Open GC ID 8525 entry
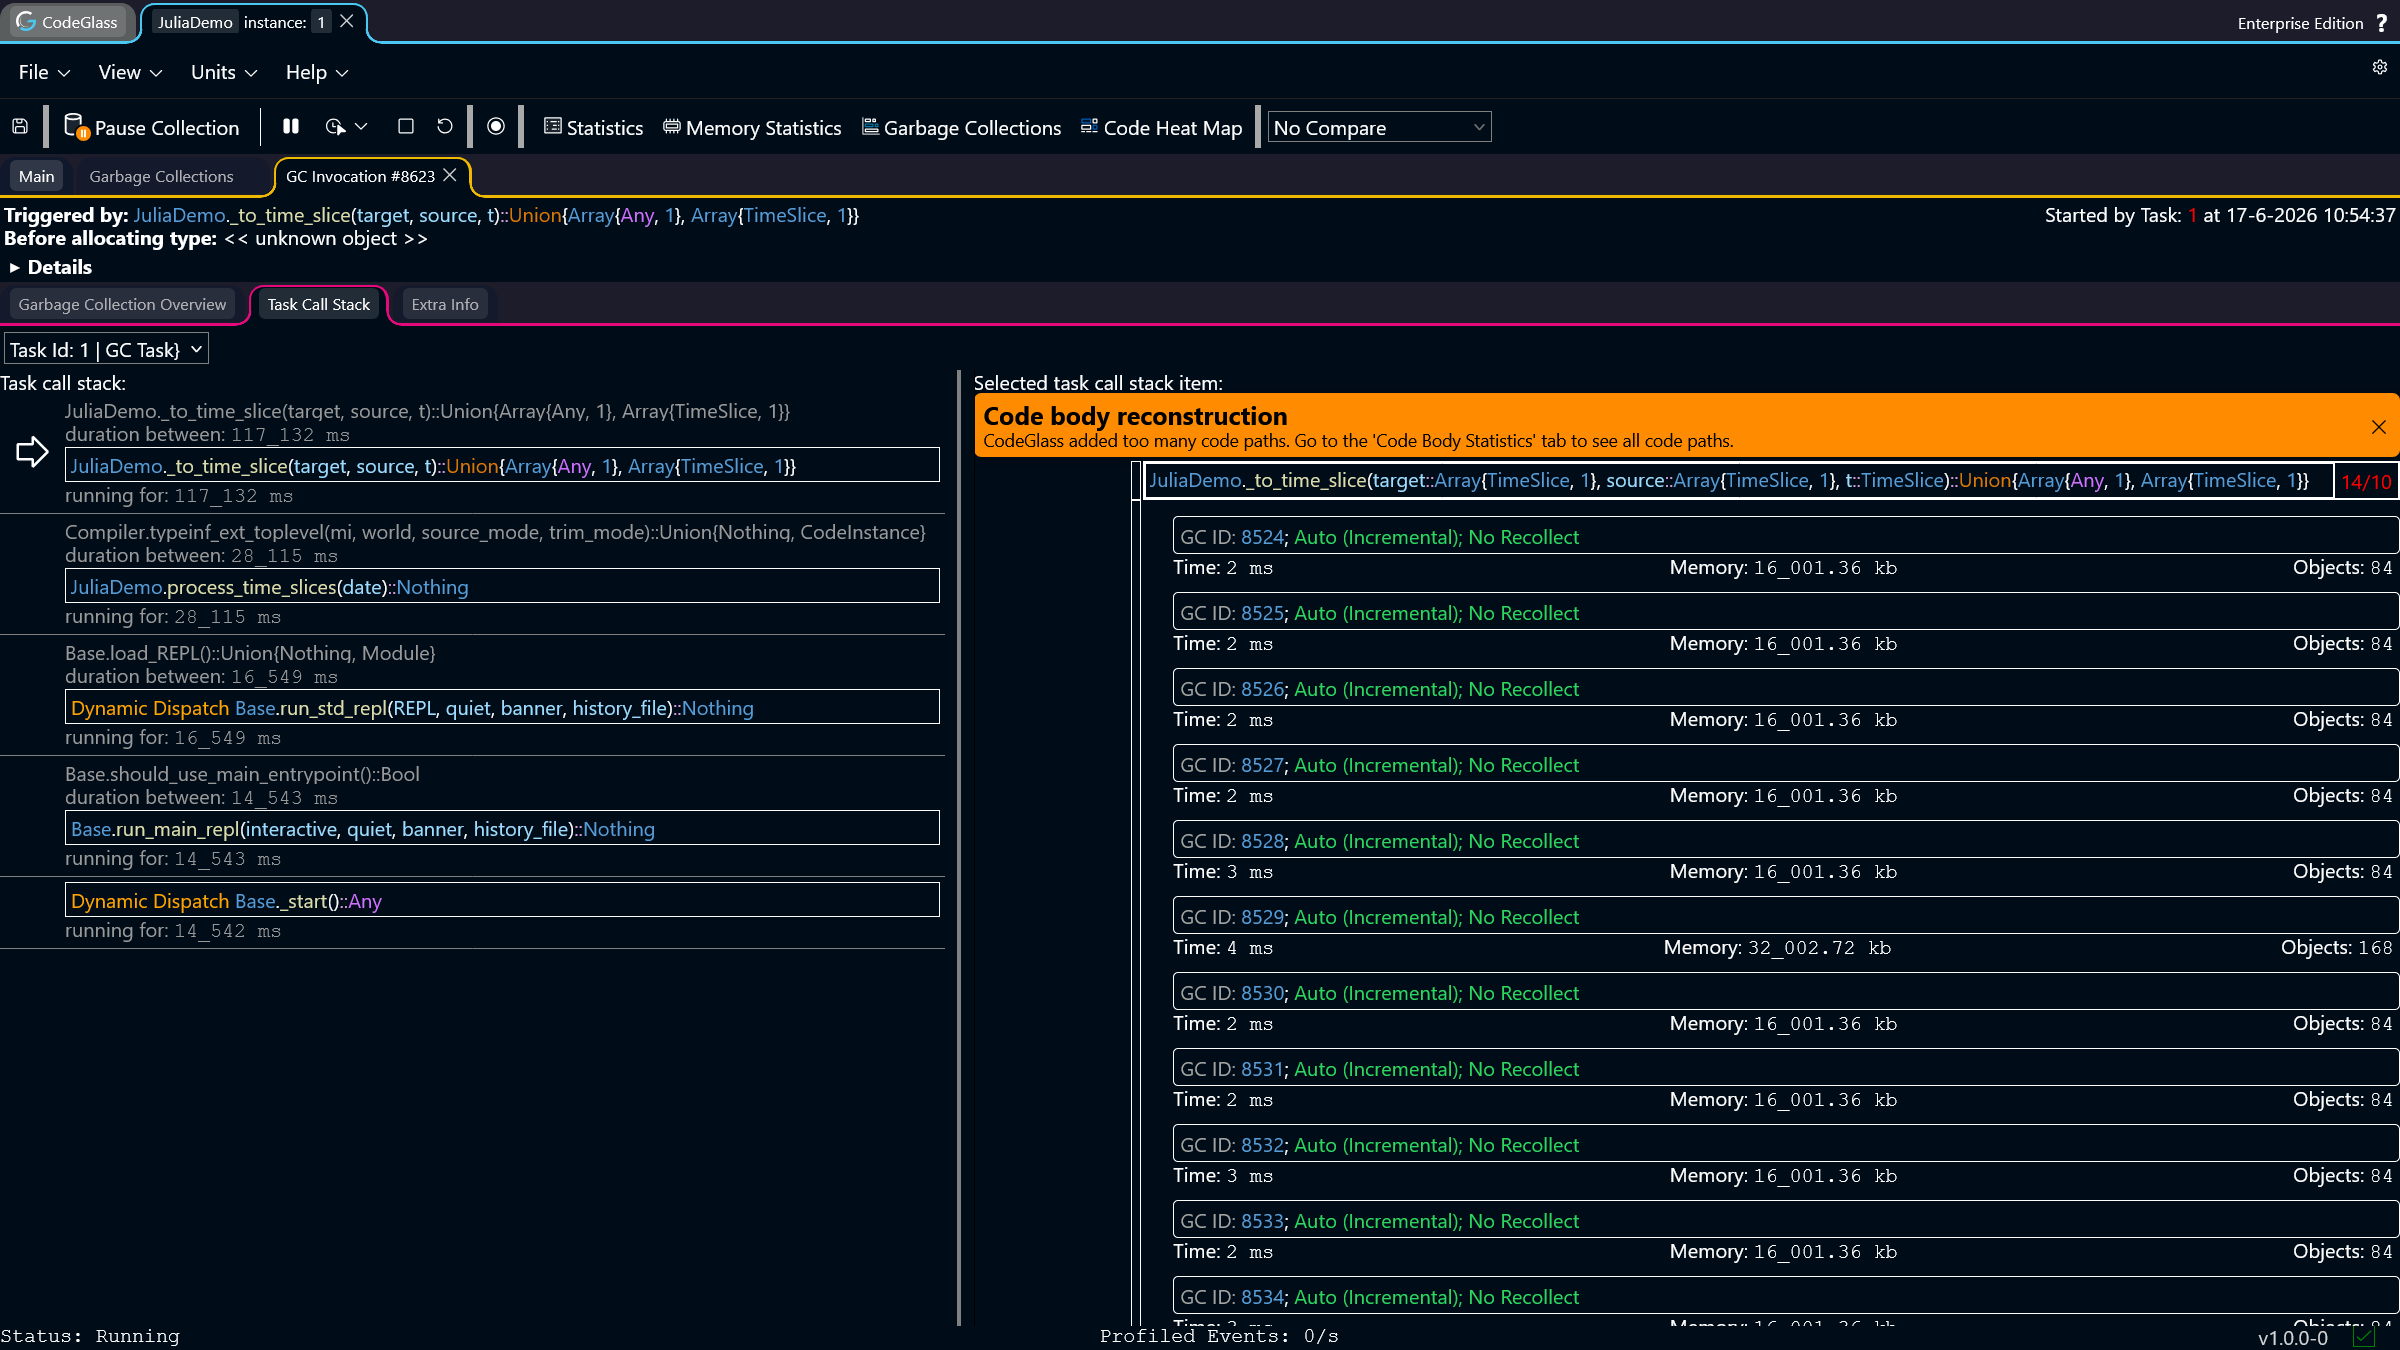Viewport: 2400px width, 1350px height. point(1785,613)
